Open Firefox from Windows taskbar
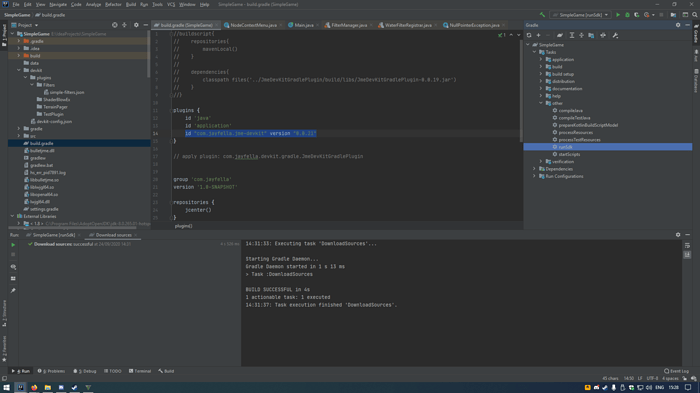 34,388
